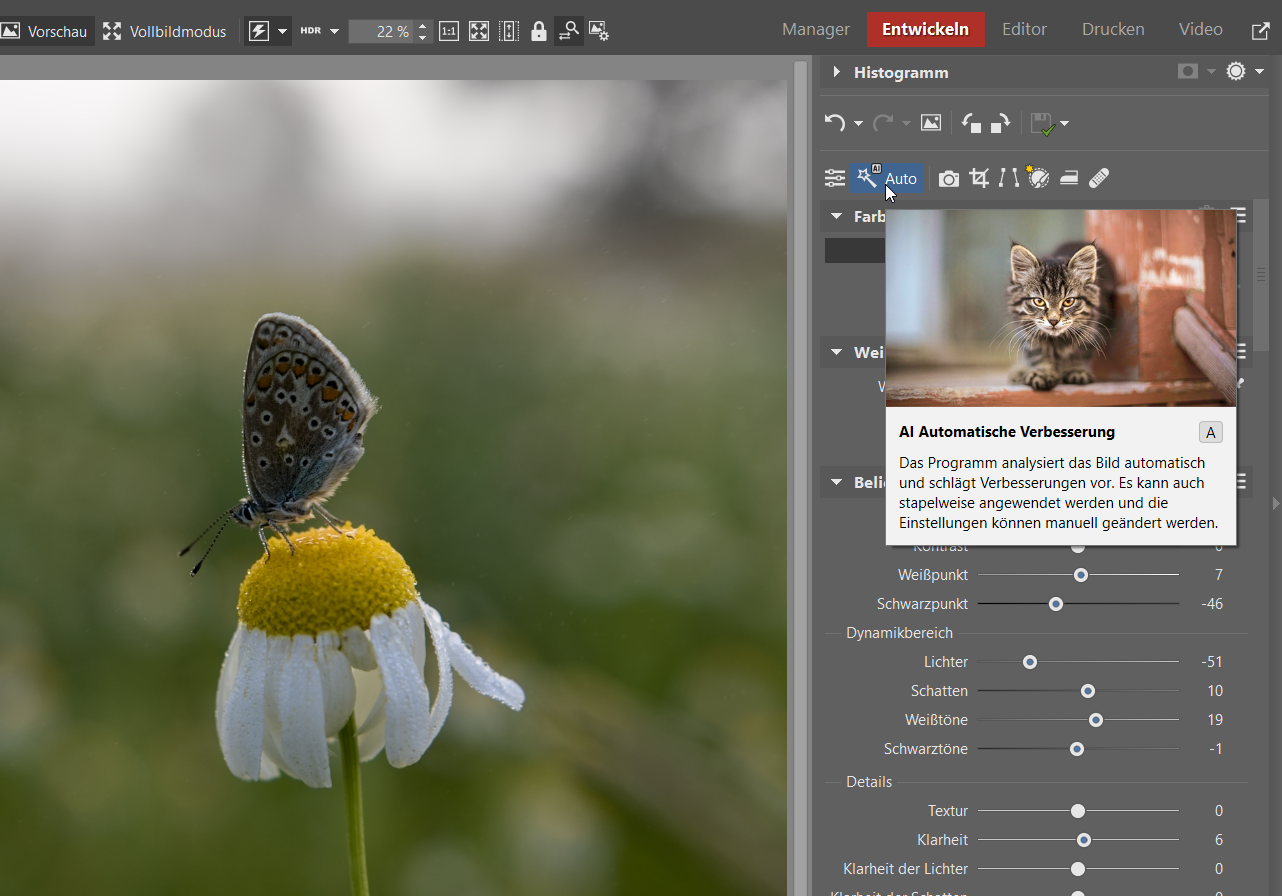This screenshot has height=896, width=1282.
Task: Switch to the Manager tab
Action: [x=815, y=29]
